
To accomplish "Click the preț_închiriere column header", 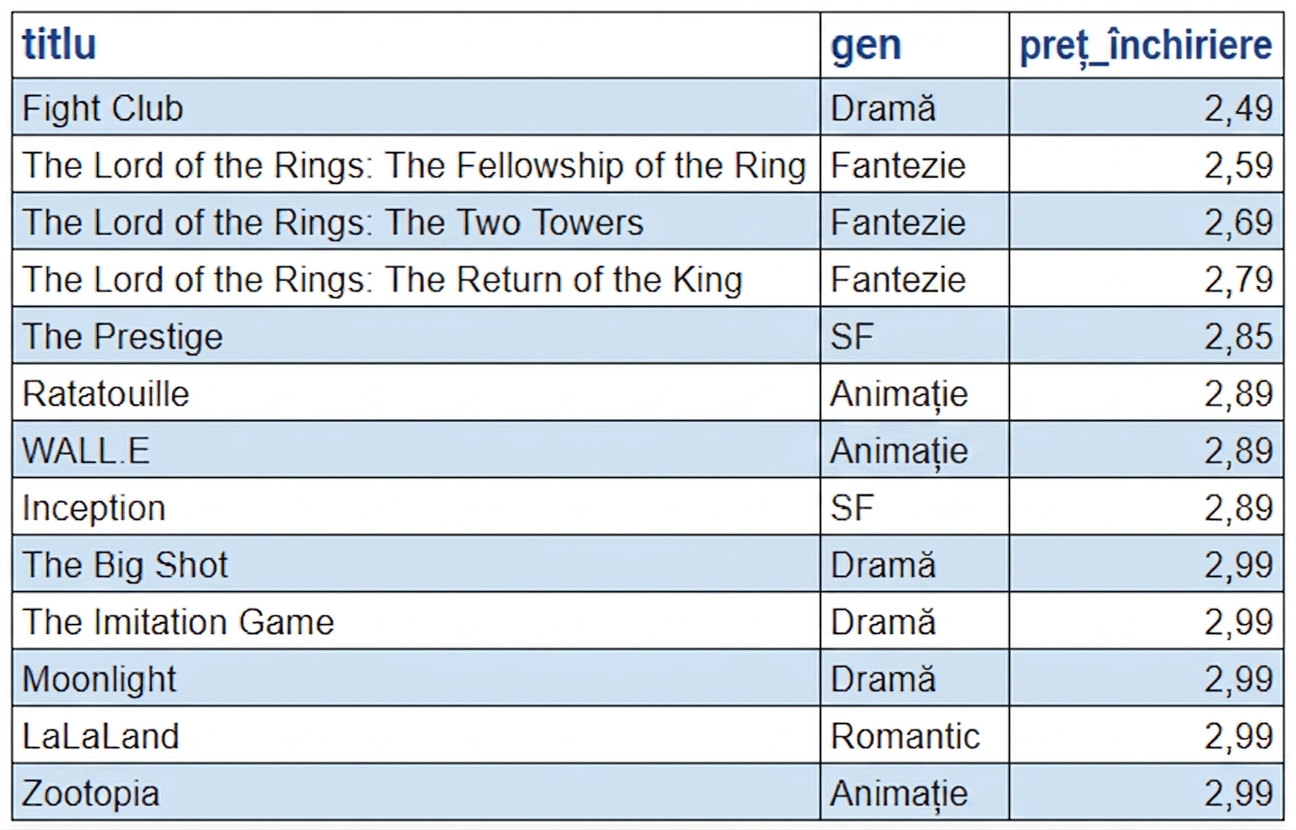I will 1146,46.
